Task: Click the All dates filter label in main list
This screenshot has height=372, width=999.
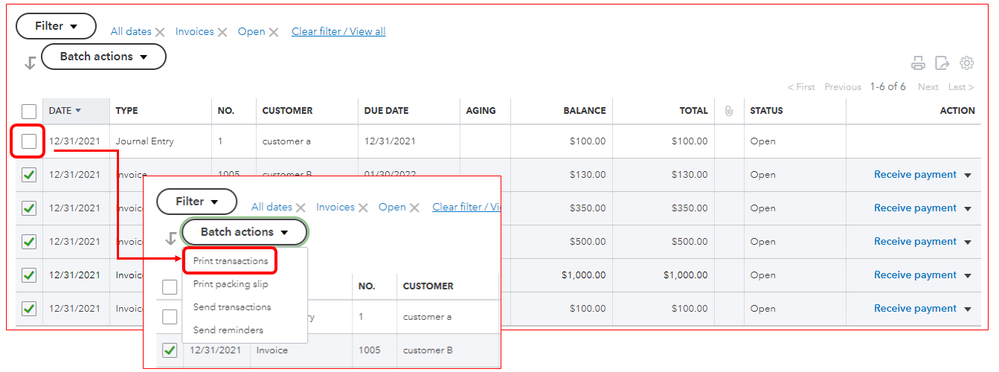Action: click(131, 31)
